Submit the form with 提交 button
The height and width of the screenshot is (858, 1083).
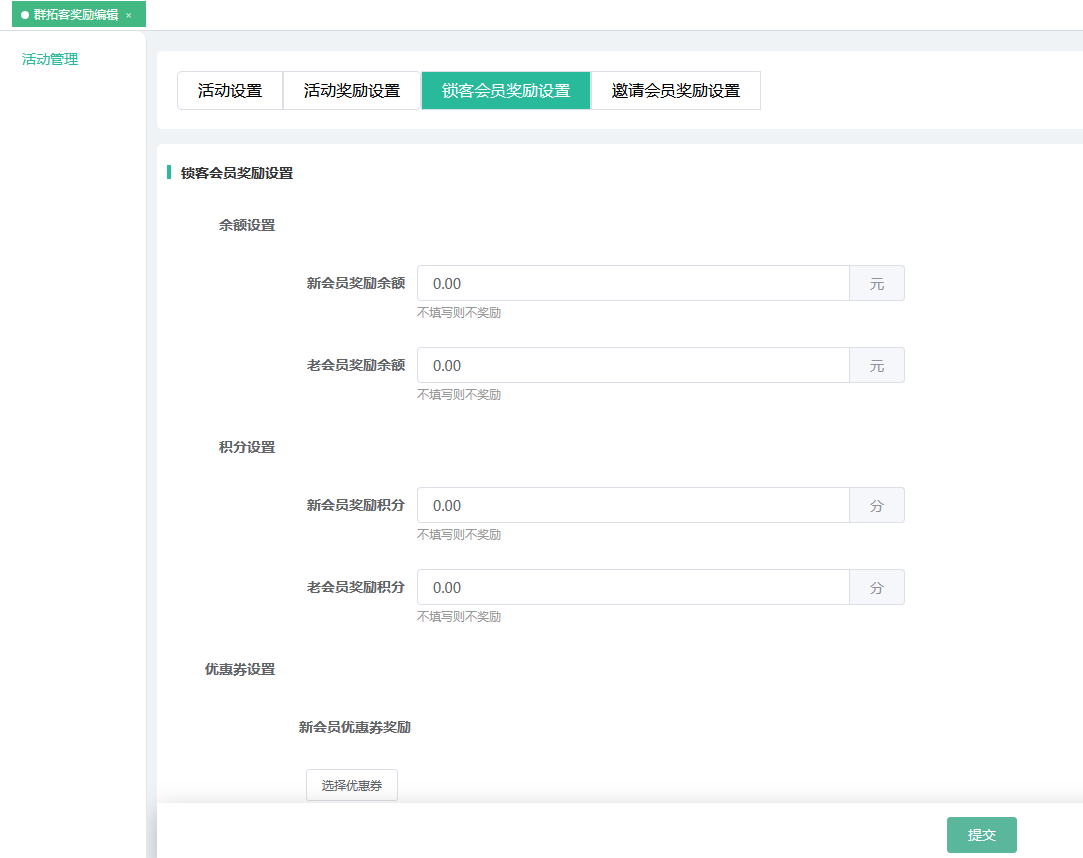tap(982, 835)
